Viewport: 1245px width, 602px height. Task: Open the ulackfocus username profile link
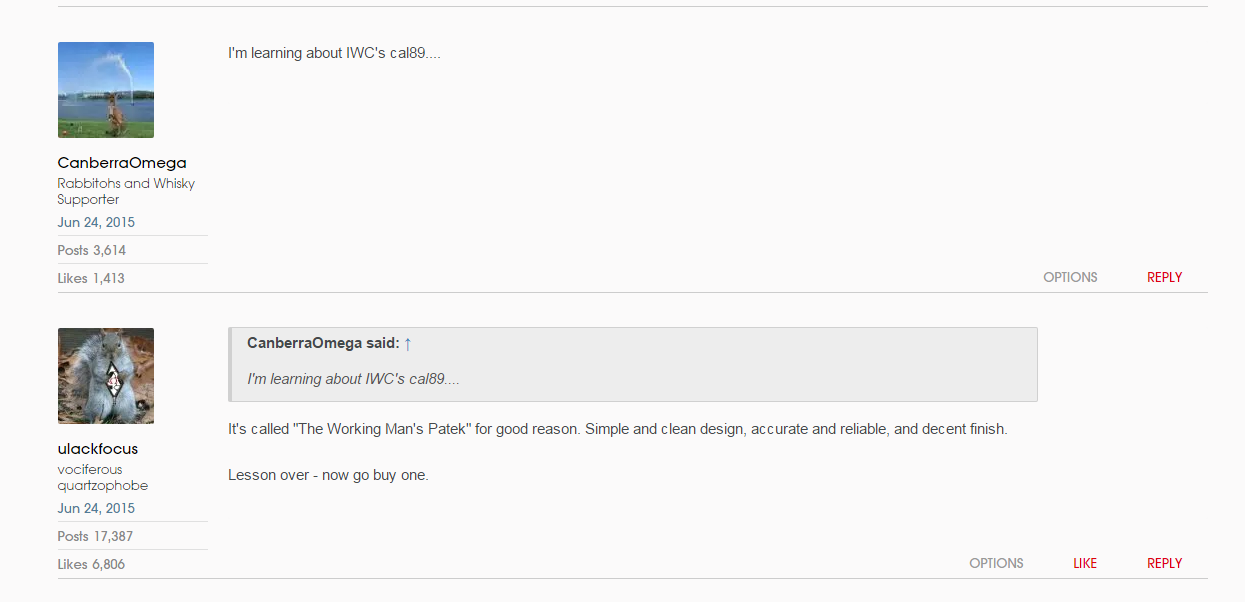coord(98,449)
